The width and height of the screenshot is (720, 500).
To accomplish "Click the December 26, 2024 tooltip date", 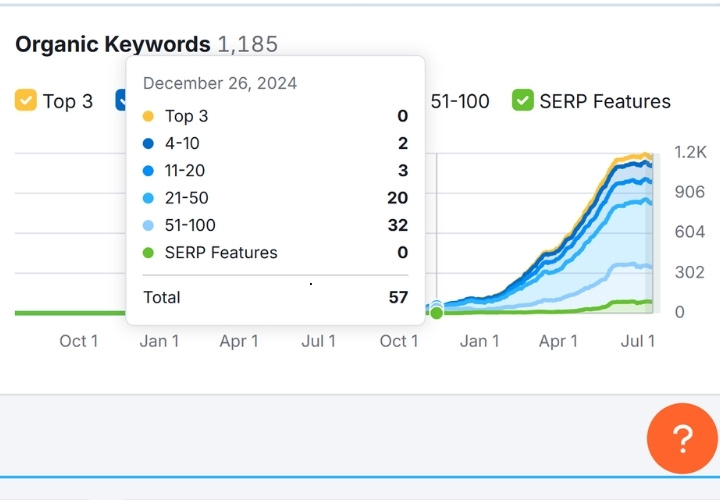I will (220, 84).
